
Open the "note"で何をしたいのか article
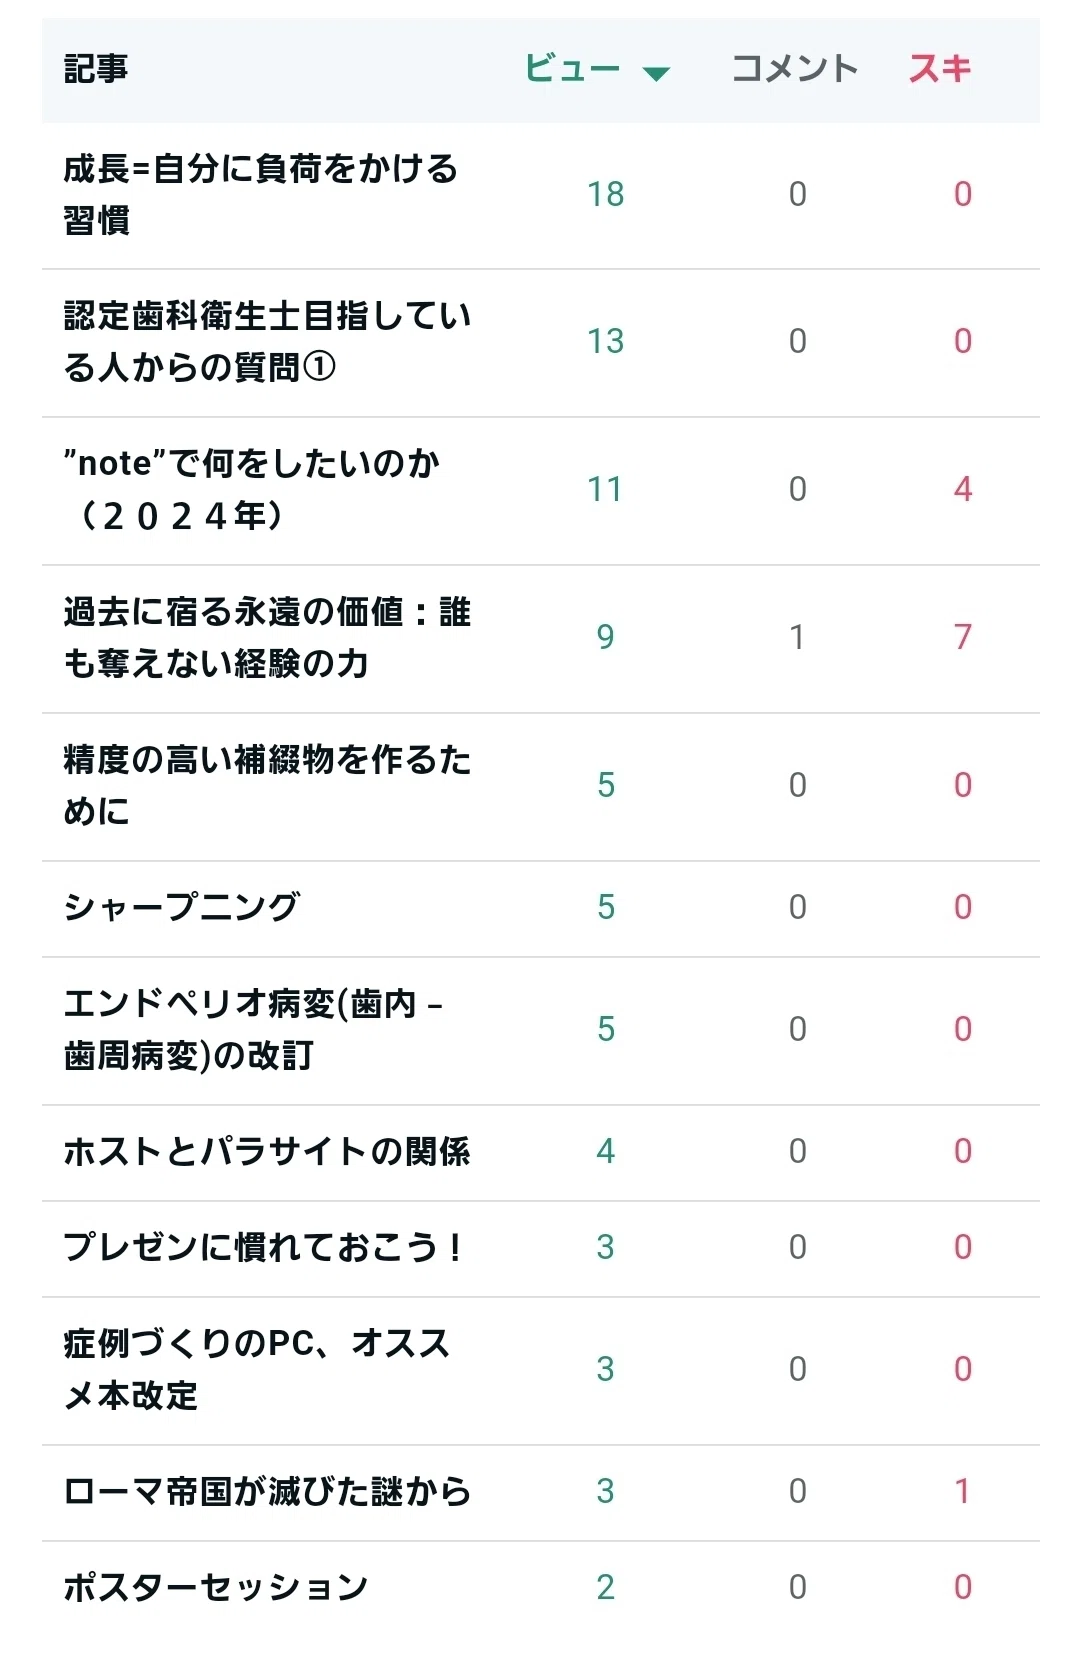click(252, 489)
